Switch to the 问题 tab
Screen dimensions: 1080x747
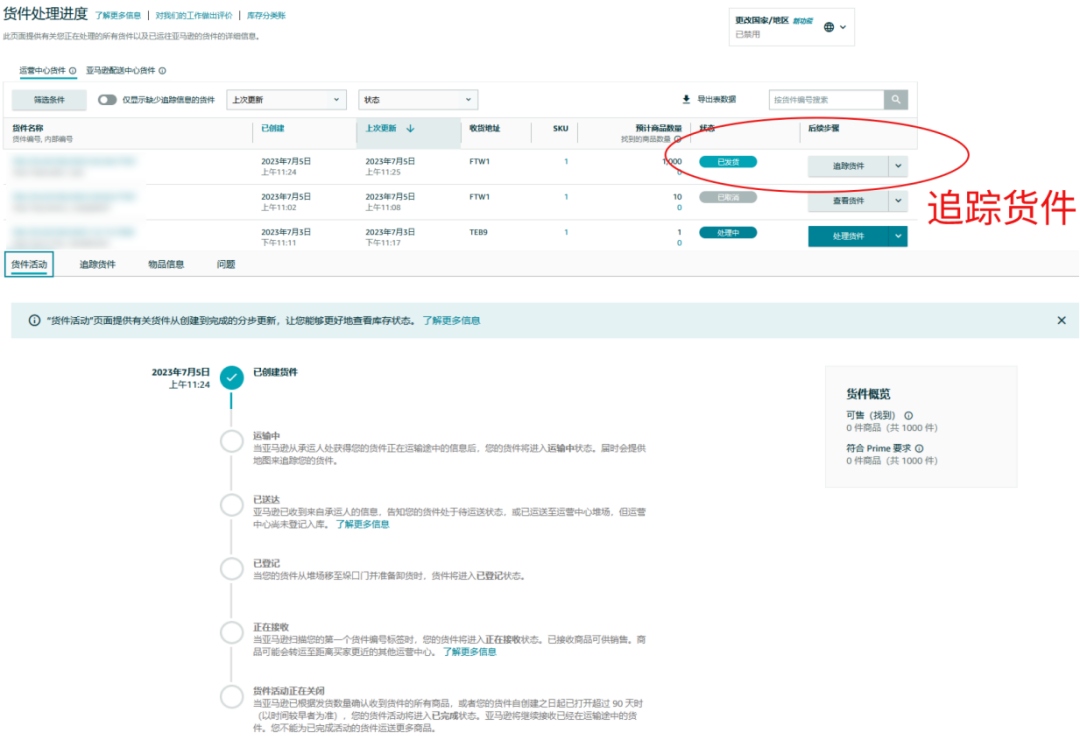(x=225, y=264)
